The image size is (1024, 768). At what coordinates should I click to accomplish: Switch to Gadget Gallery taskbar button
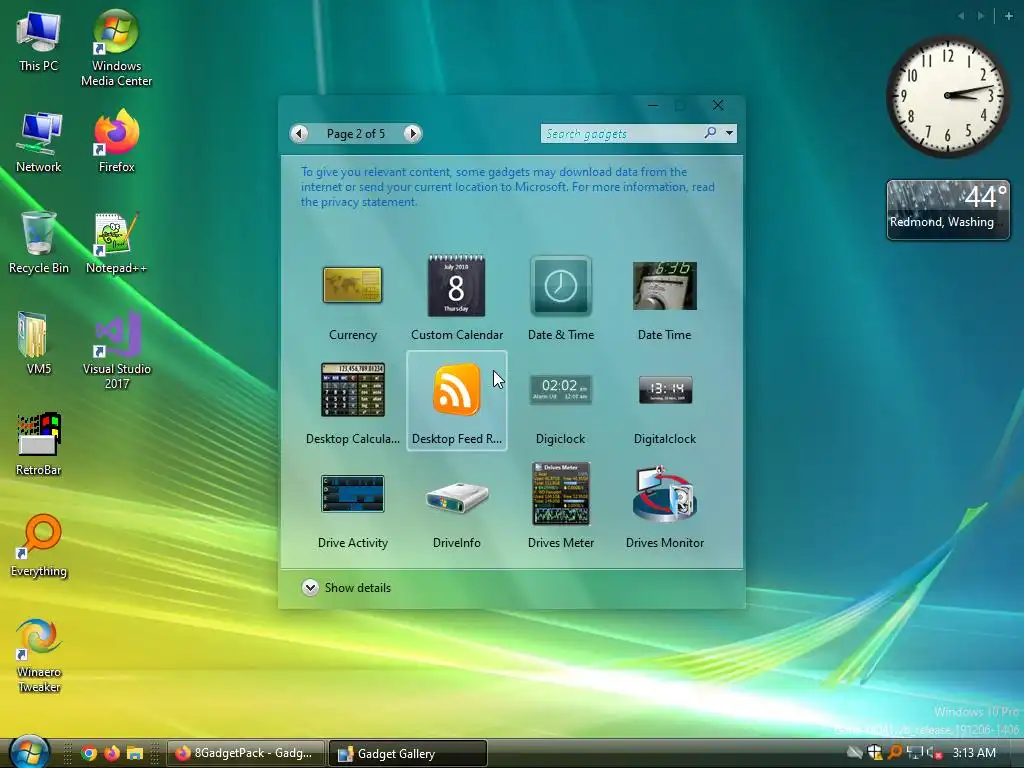[x=408, y=753]
